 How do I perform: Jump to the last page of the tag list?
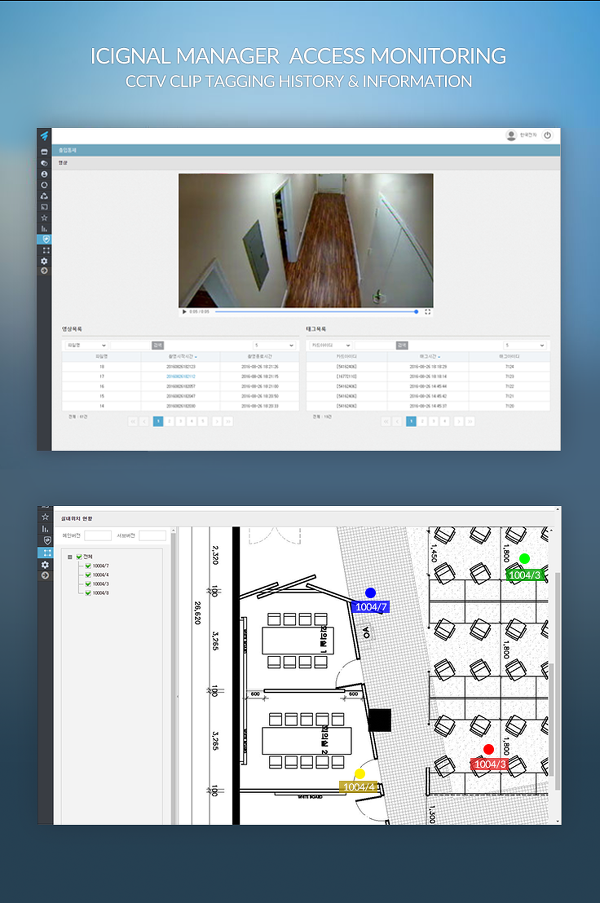point(470,422)
